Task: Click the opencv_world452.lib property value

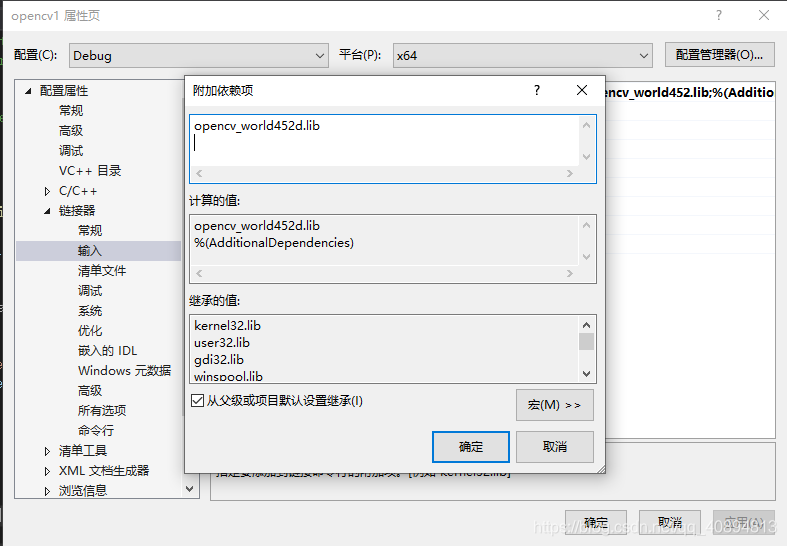Action: point(689,92)
